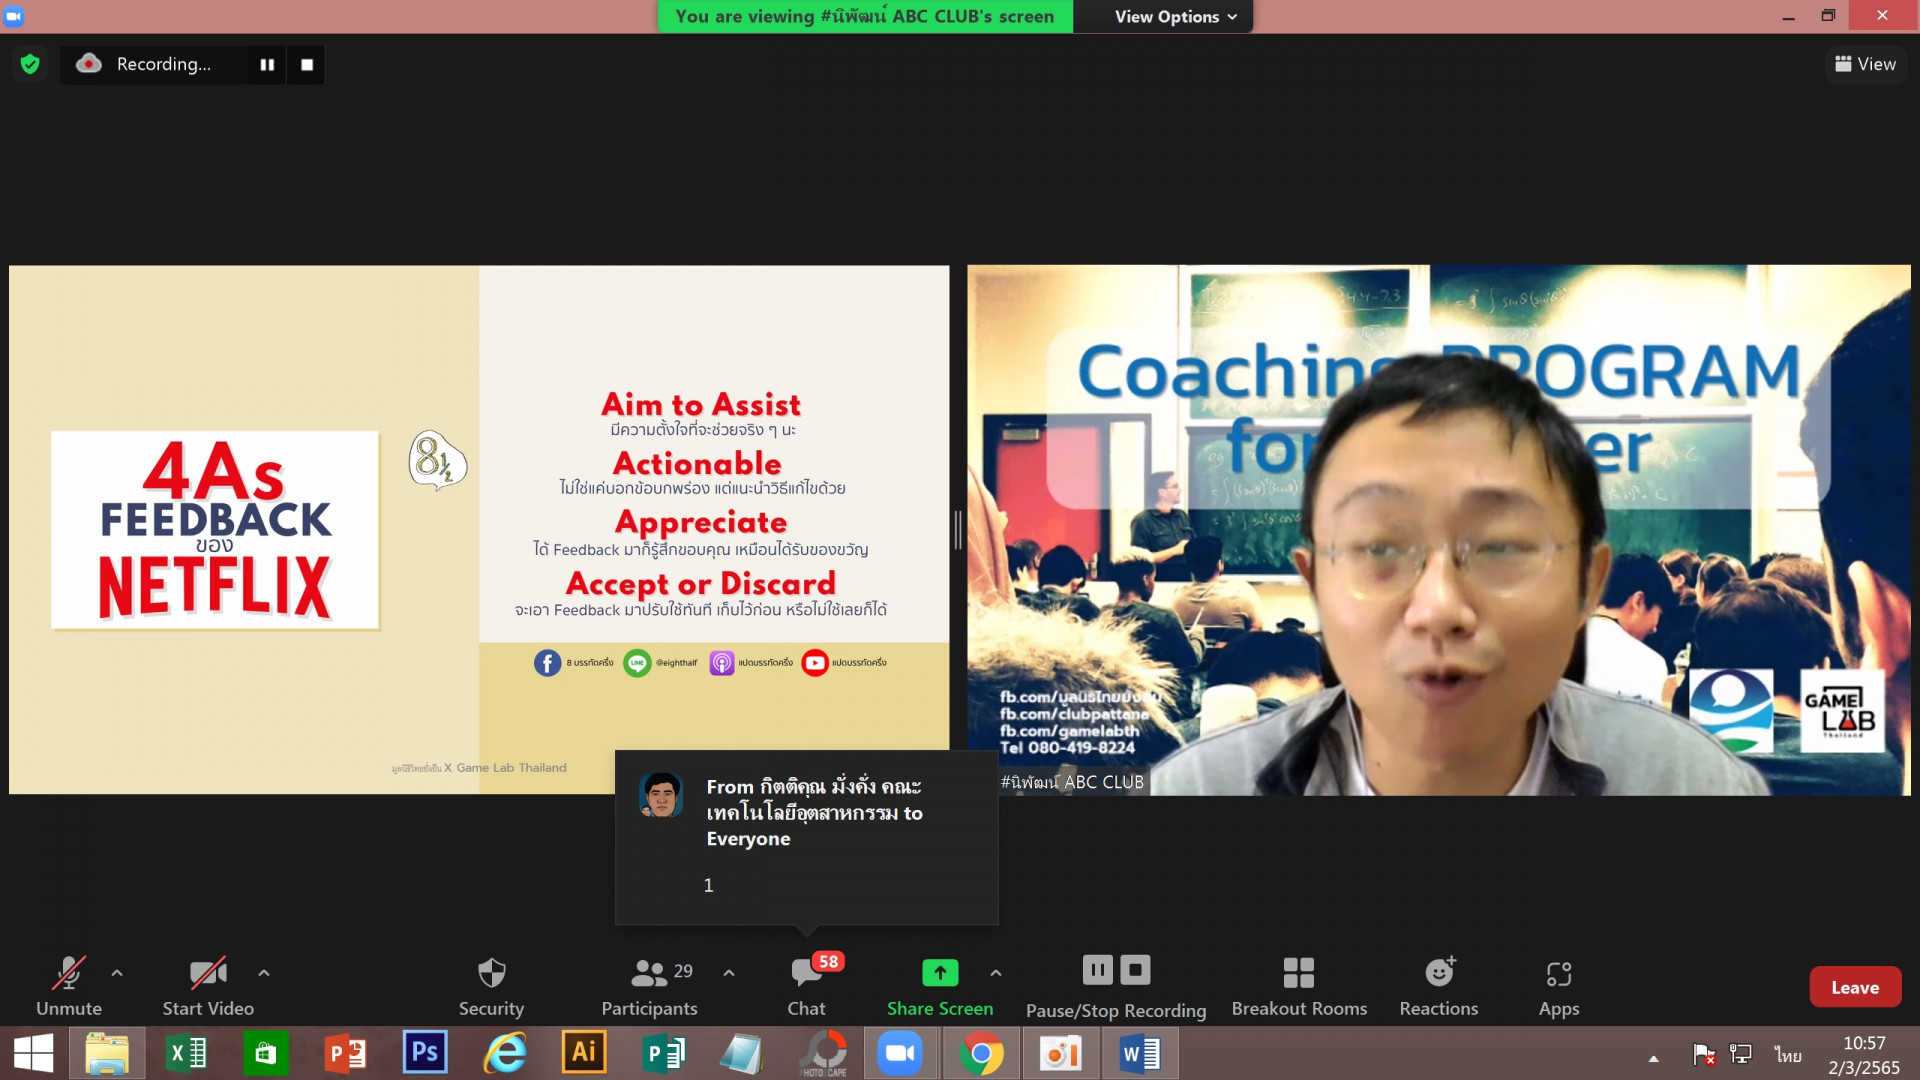Open the Windows Start menu

point(33,1053)
